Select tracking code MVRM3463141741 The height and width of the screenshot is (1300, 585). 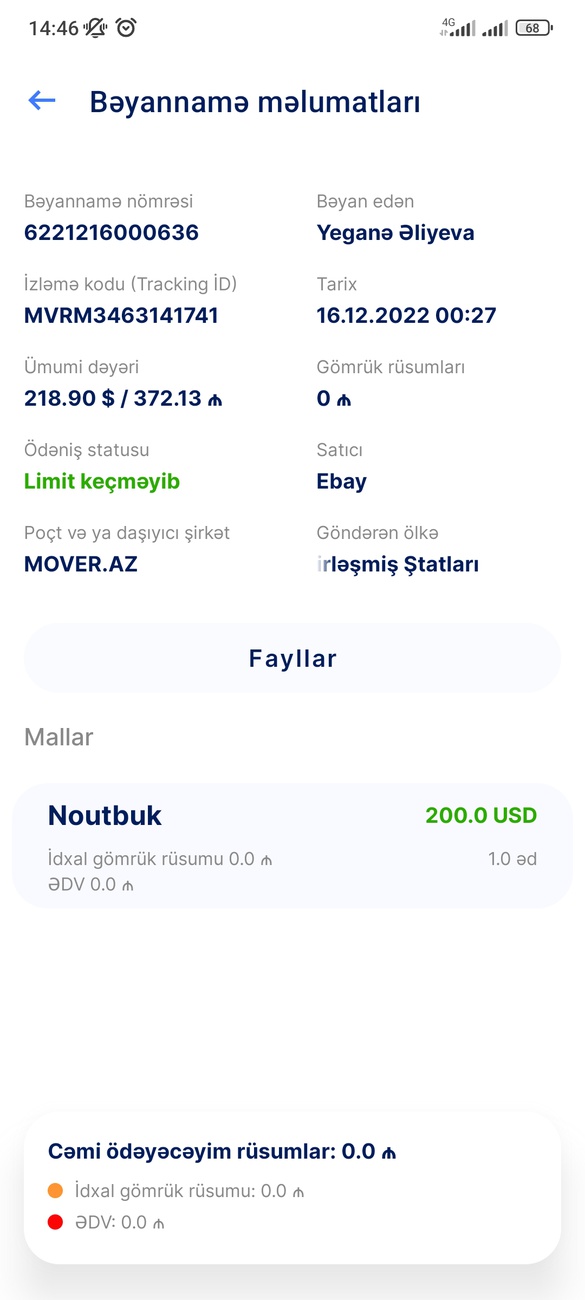(121, 316)
